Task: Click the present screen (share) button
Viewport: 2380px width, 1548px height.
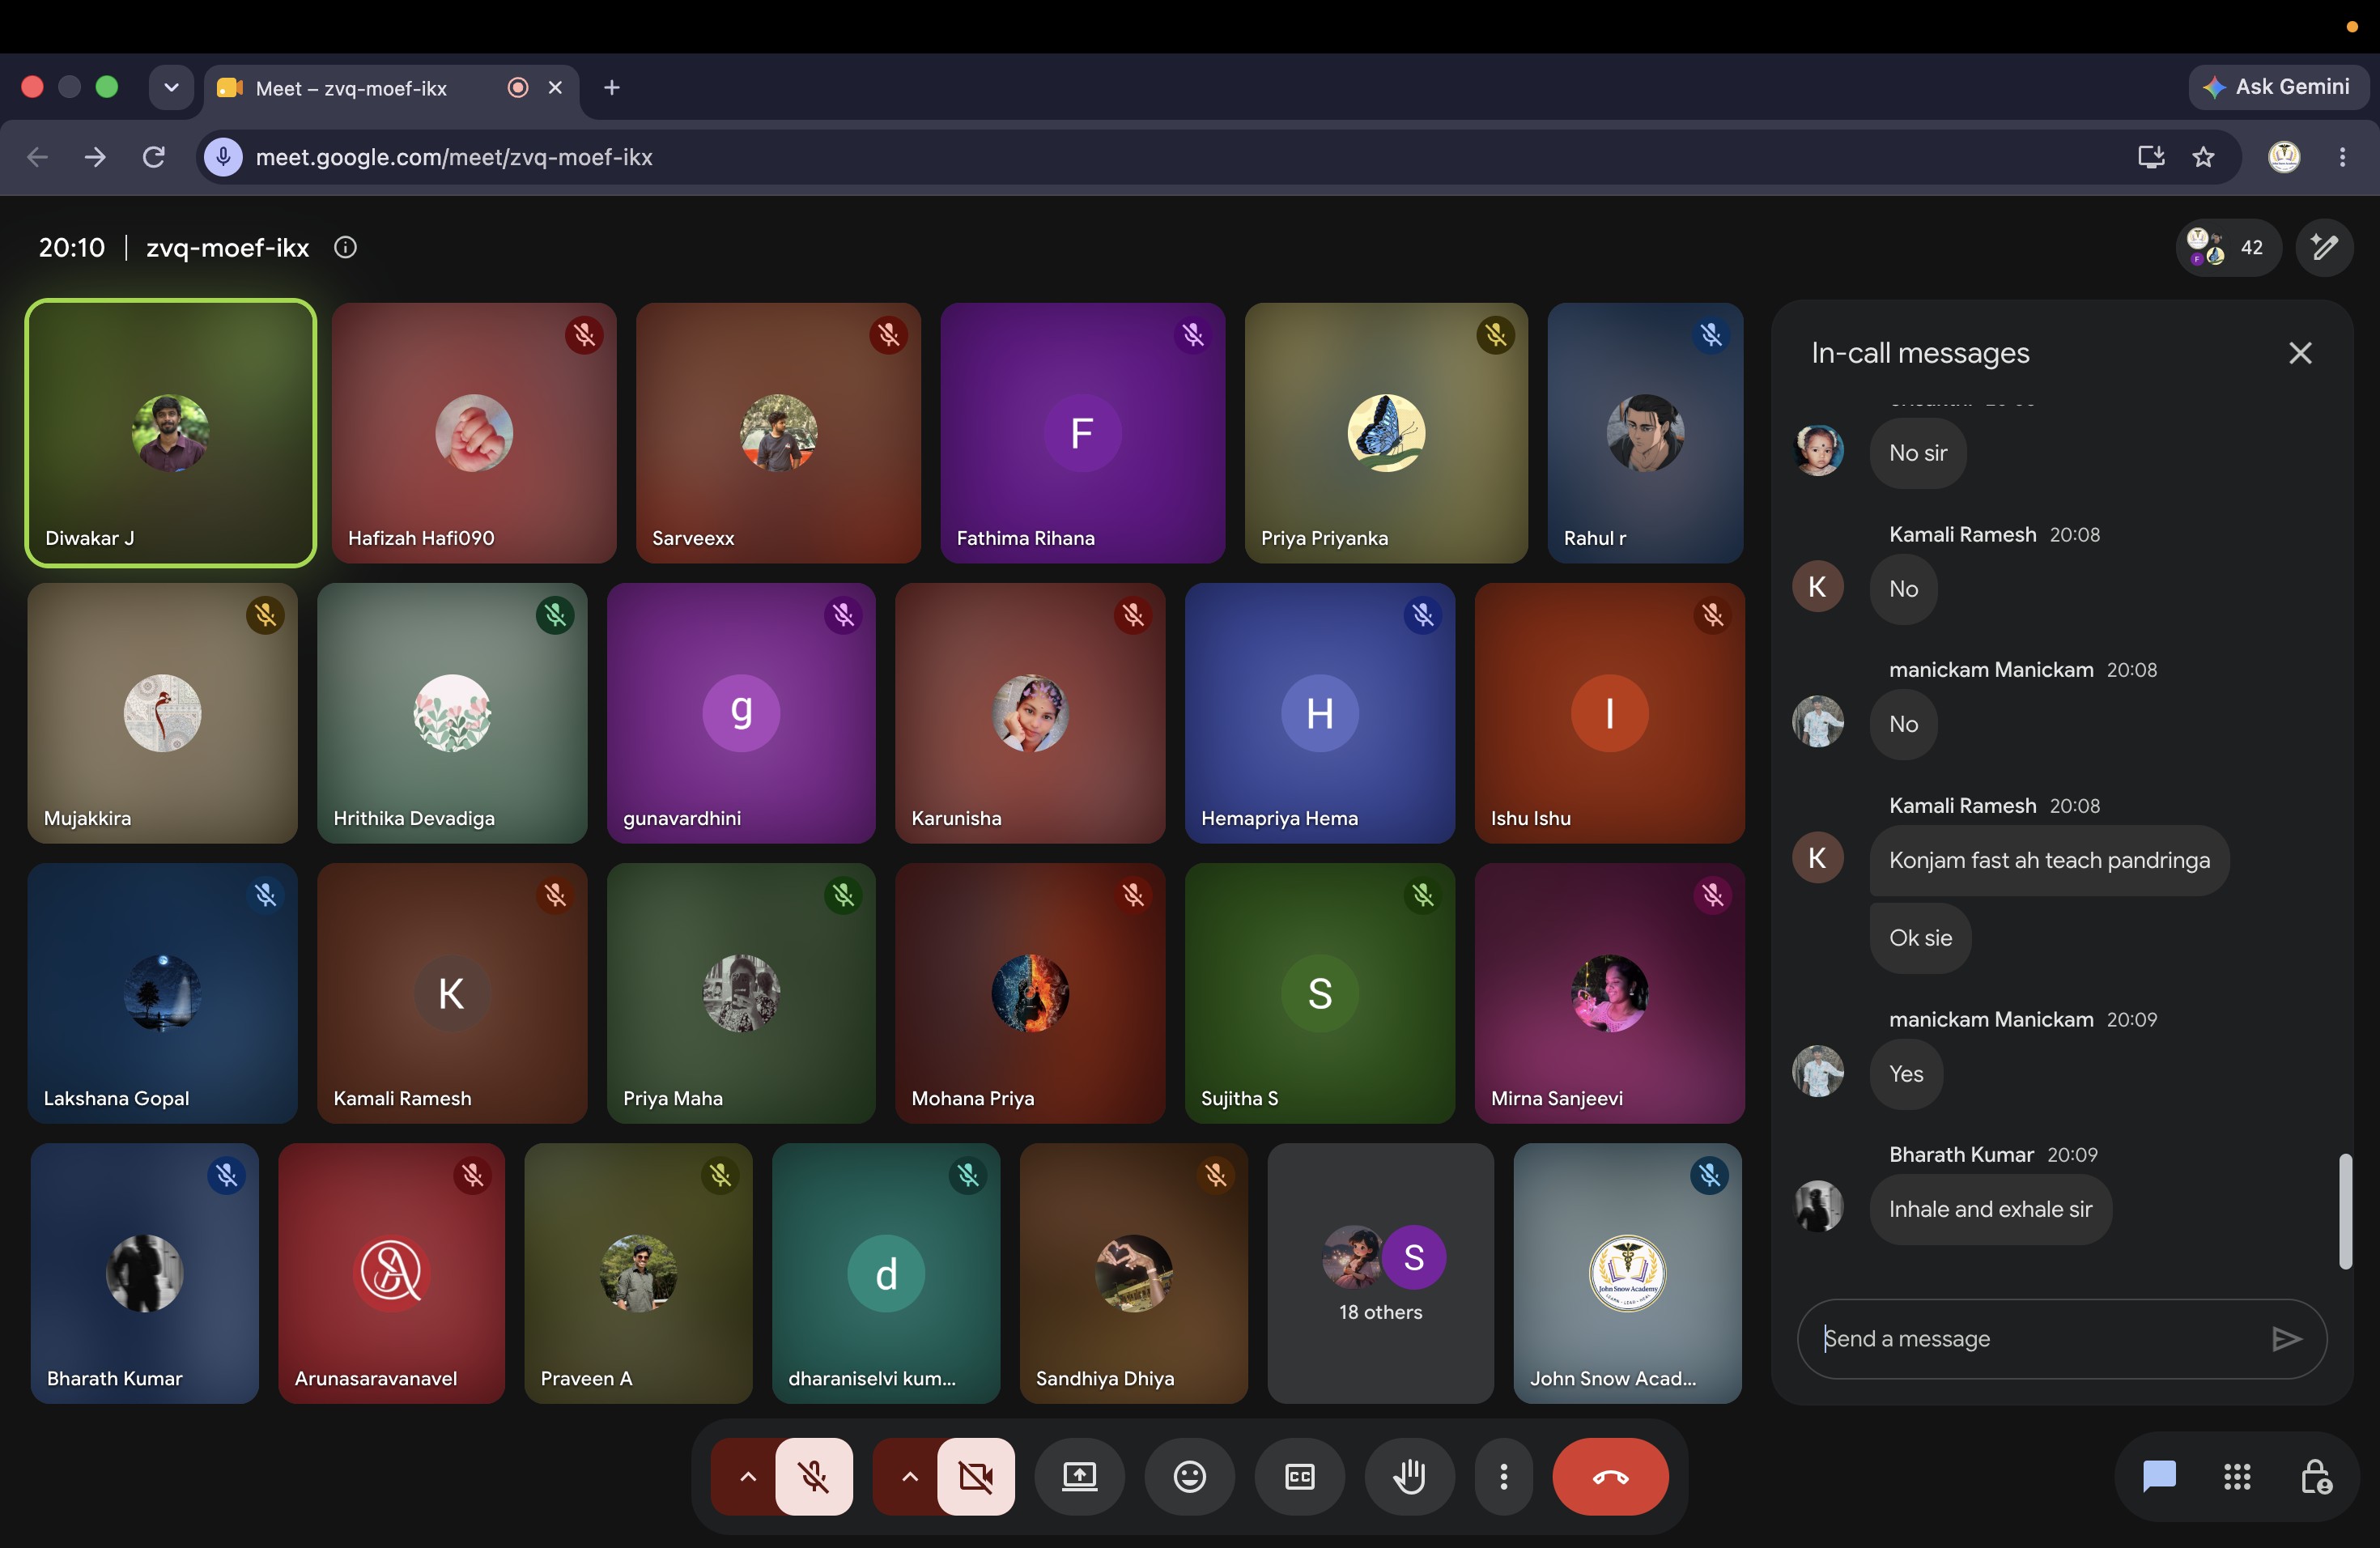Action: click(x=1079, y=1476)
